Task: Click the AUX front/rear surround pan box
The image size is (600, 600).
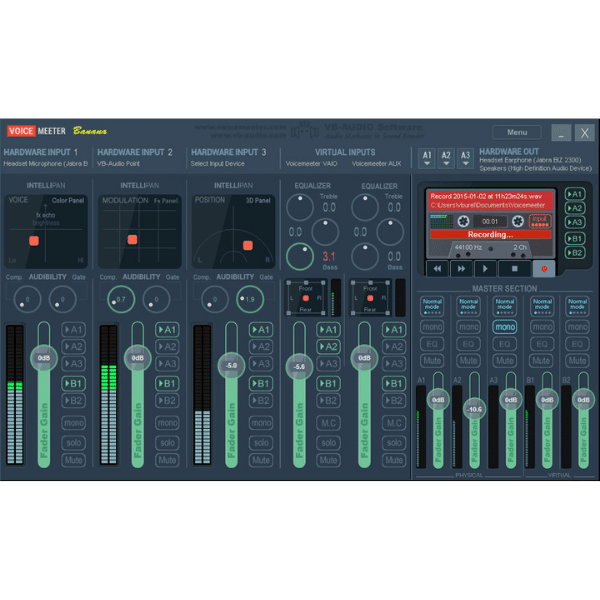Action: 370,298
